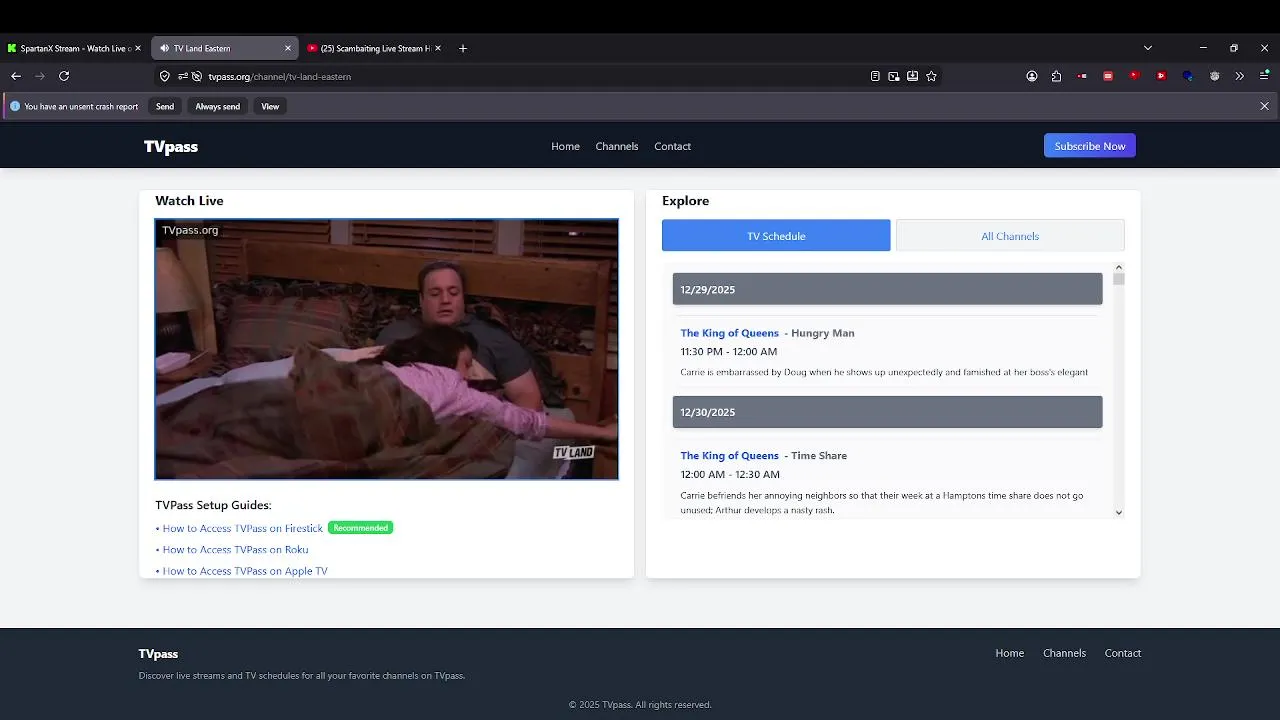
Task: Open How to Access TVPass on Firestick
Action: coord(243,528)
